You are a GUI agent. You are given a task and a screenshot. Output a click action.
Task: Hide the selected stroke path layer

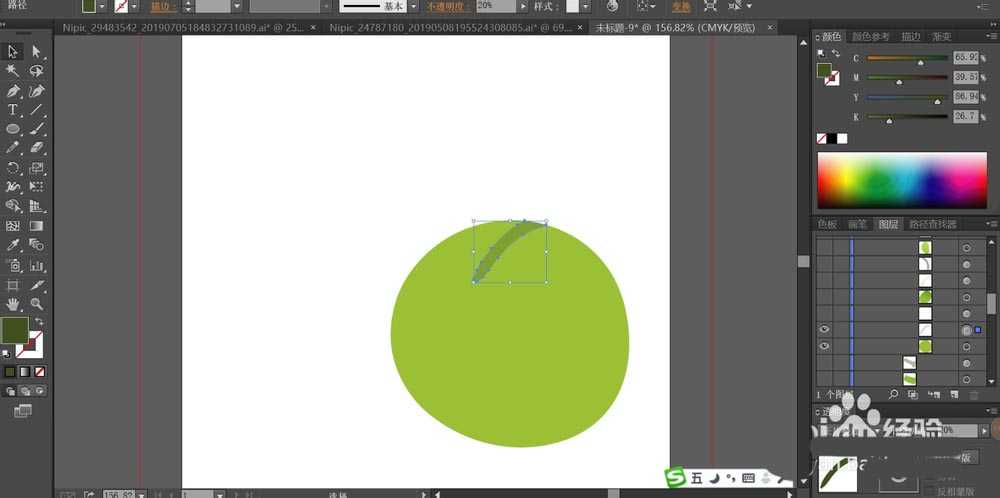click(825, 329)
